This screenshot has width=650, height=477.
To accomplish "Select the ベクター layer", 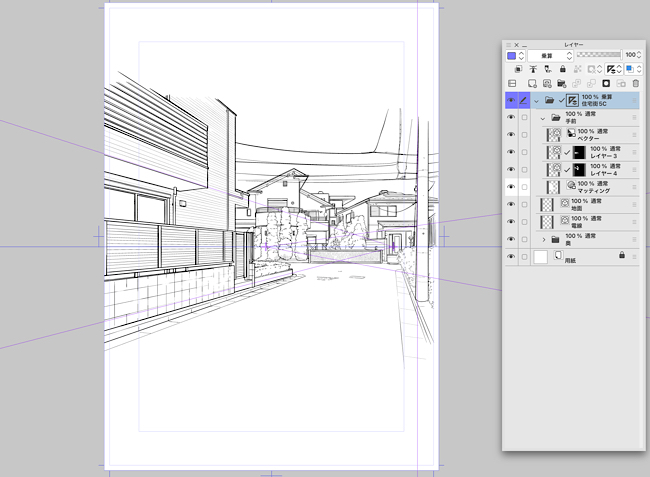I will (x=591, y=135).
